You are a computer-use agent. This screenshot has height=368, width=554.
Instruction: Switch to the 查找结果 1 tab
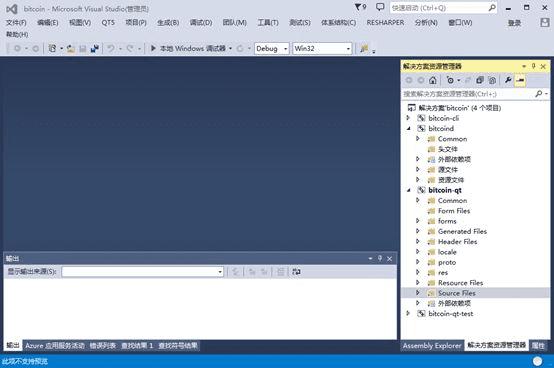[x=137, y=346]
